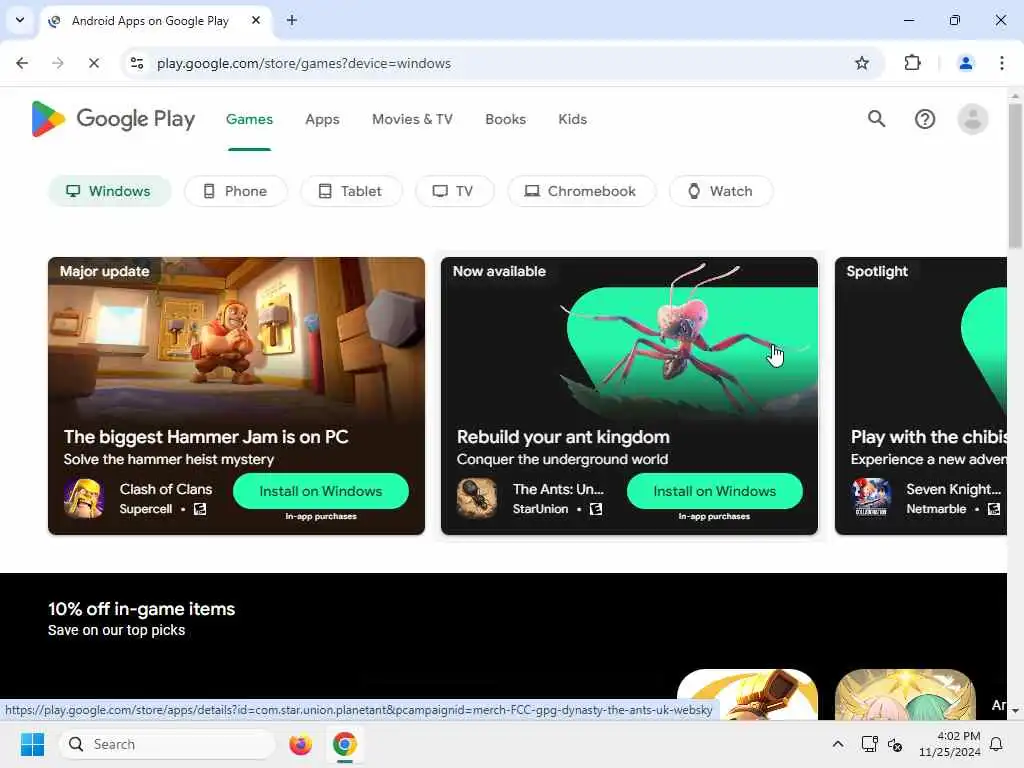The width and height of the screenshot is (1024, 768).
Task: Open the Windows Start menu
Action: click(x=32, y=744)
